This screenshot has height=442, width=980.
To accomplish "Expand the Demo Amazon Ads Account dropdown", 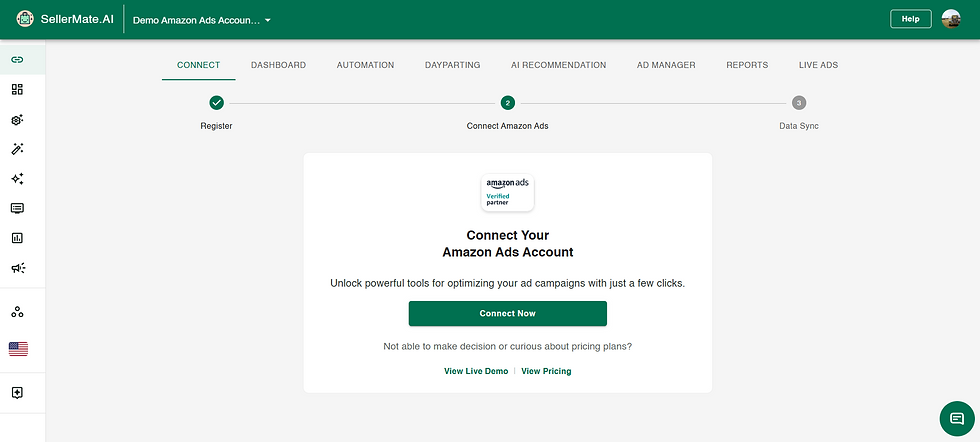I will coord(202,20).
